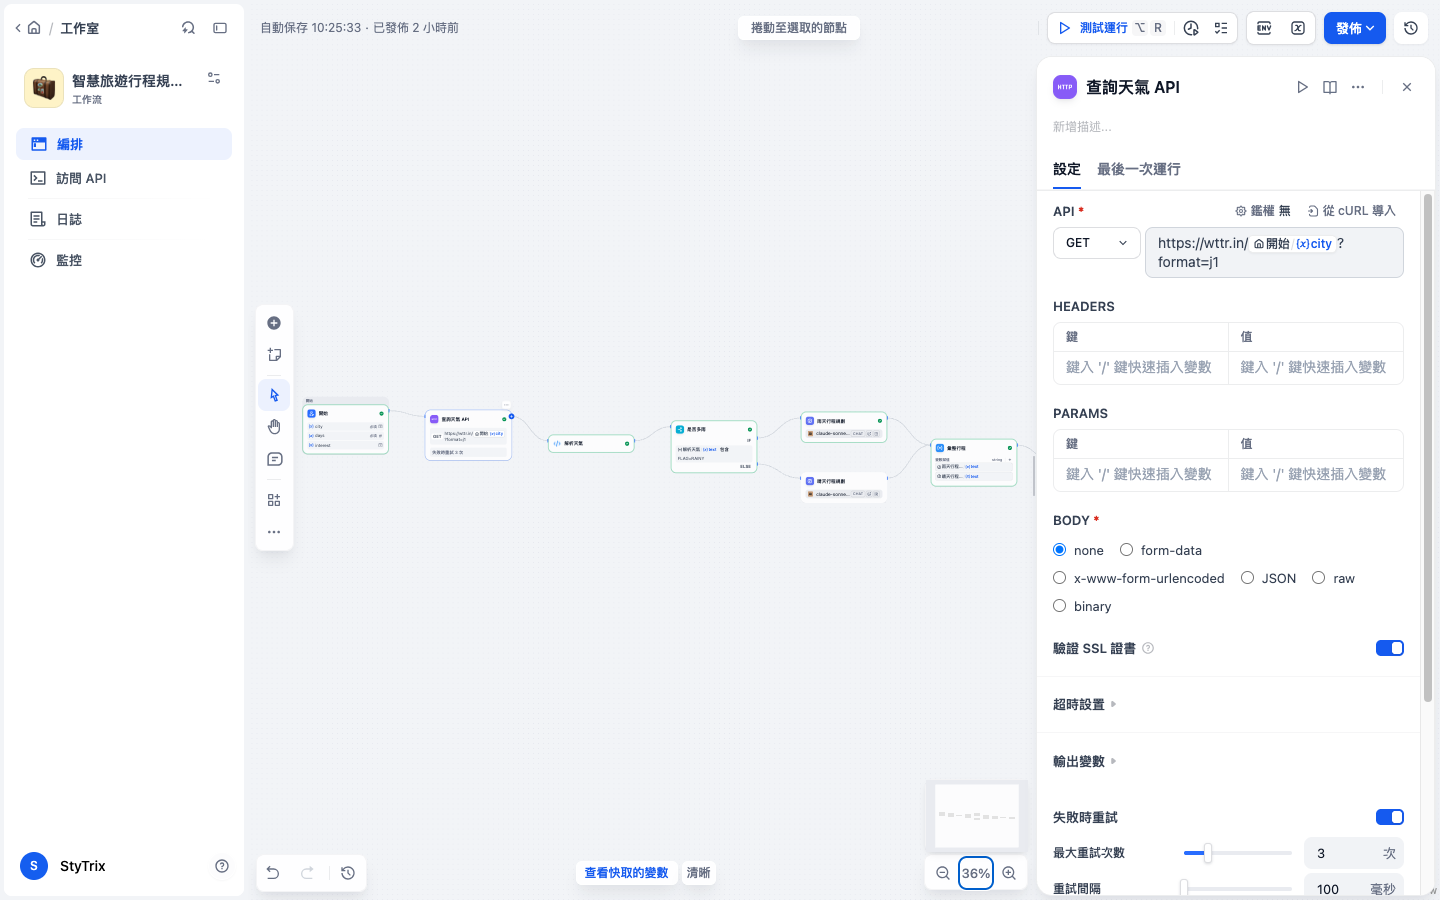Viewport: 1440px width, 900px height.
Task: Zoom out with the minus magnifier
Action: [943, 873]
